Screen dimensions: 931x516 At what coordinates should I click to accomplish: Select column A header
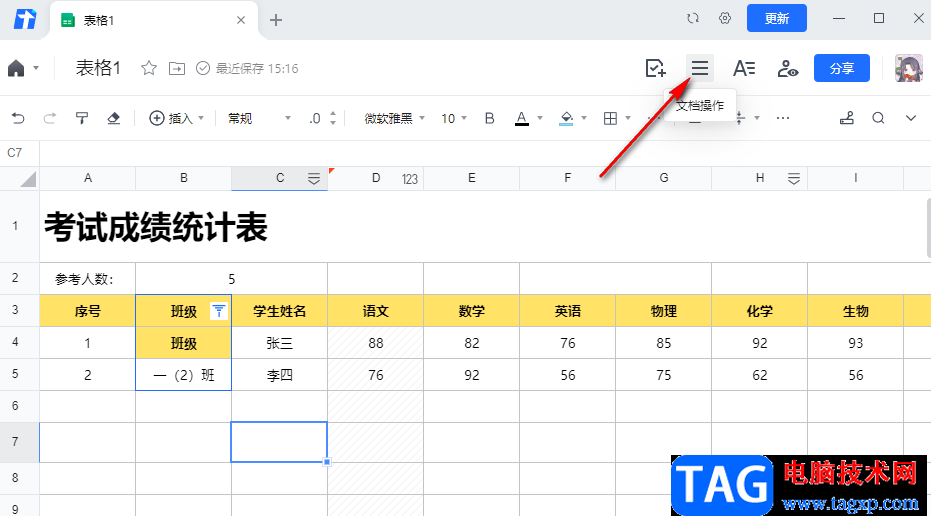point(88,178)
